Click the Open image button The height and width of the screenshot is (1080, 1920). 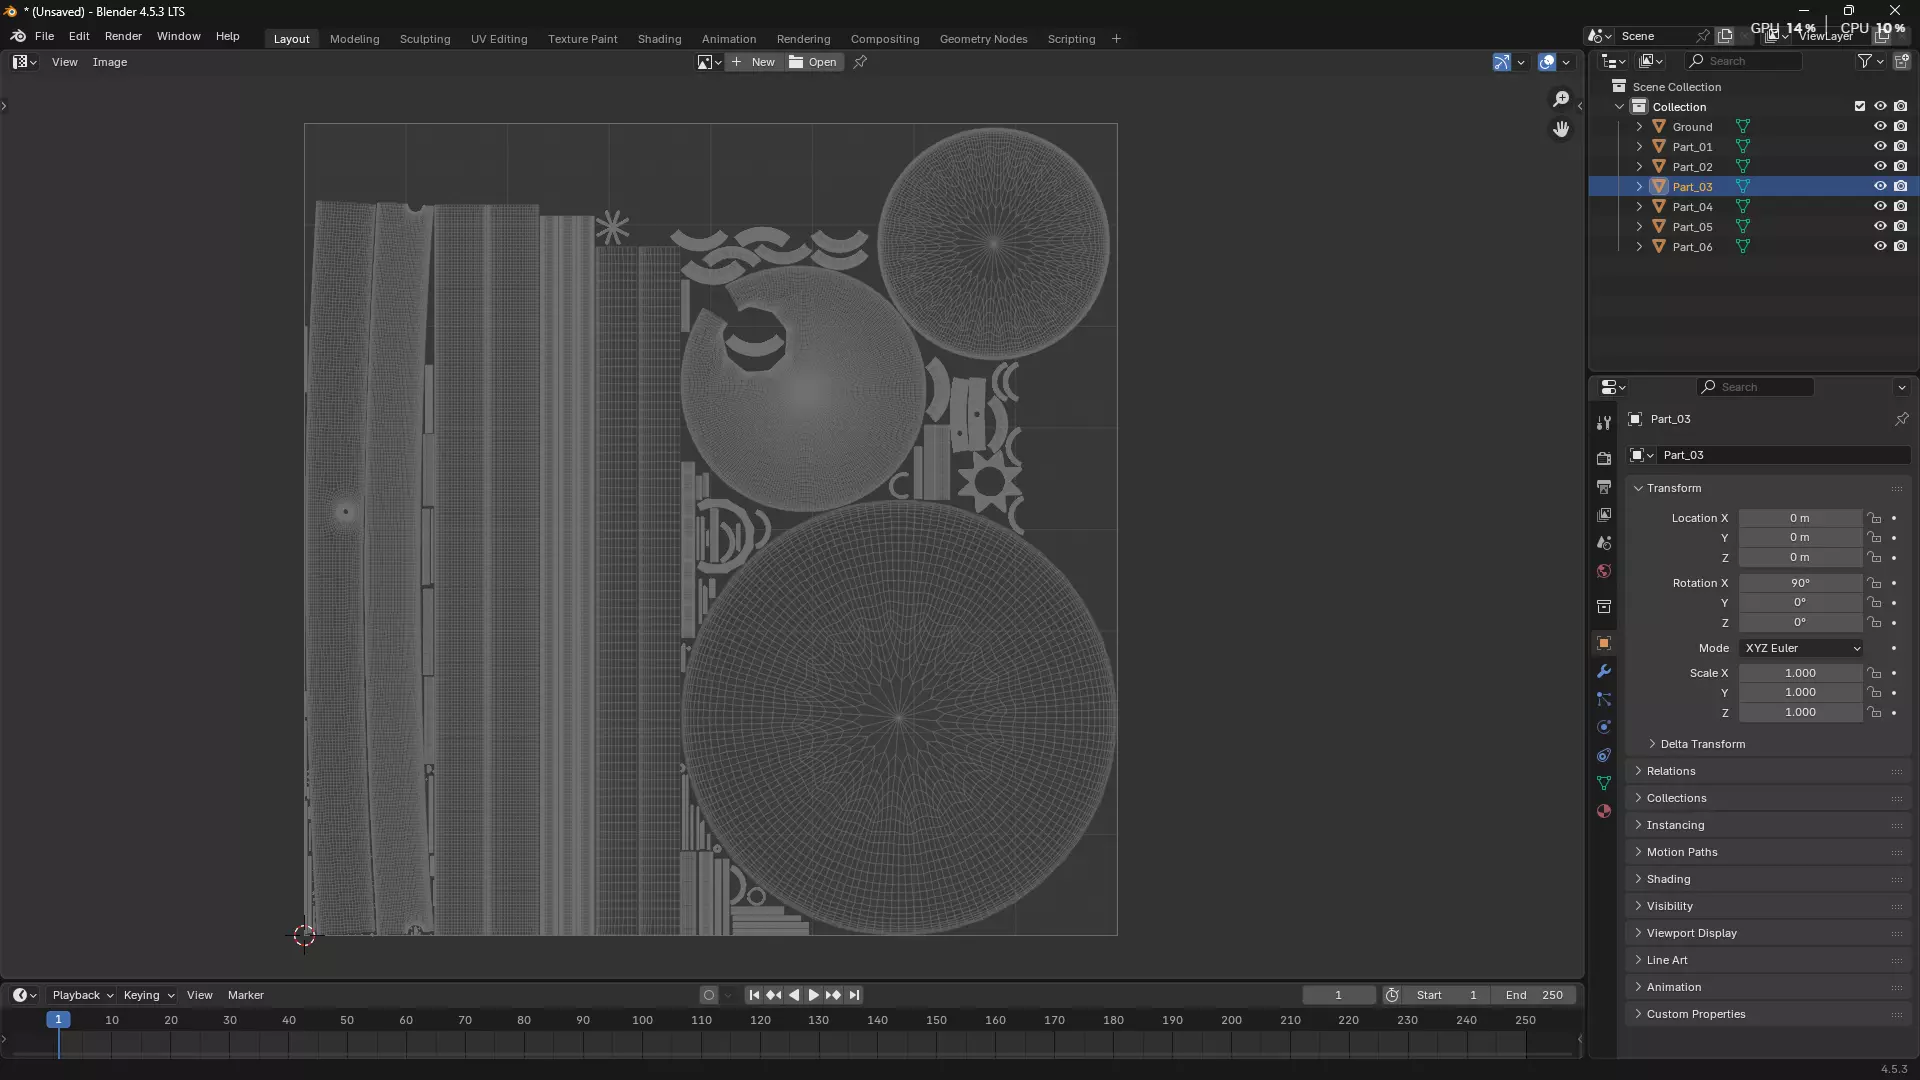coord(813,62)
